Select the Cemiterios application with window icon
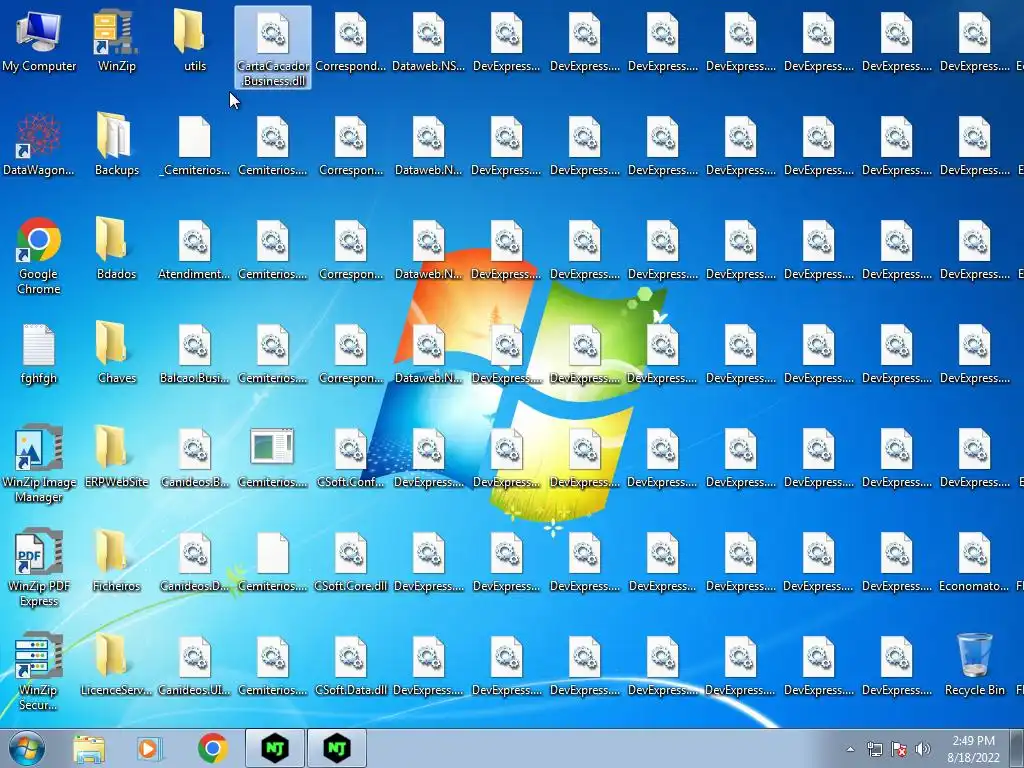 coord(272,456)
